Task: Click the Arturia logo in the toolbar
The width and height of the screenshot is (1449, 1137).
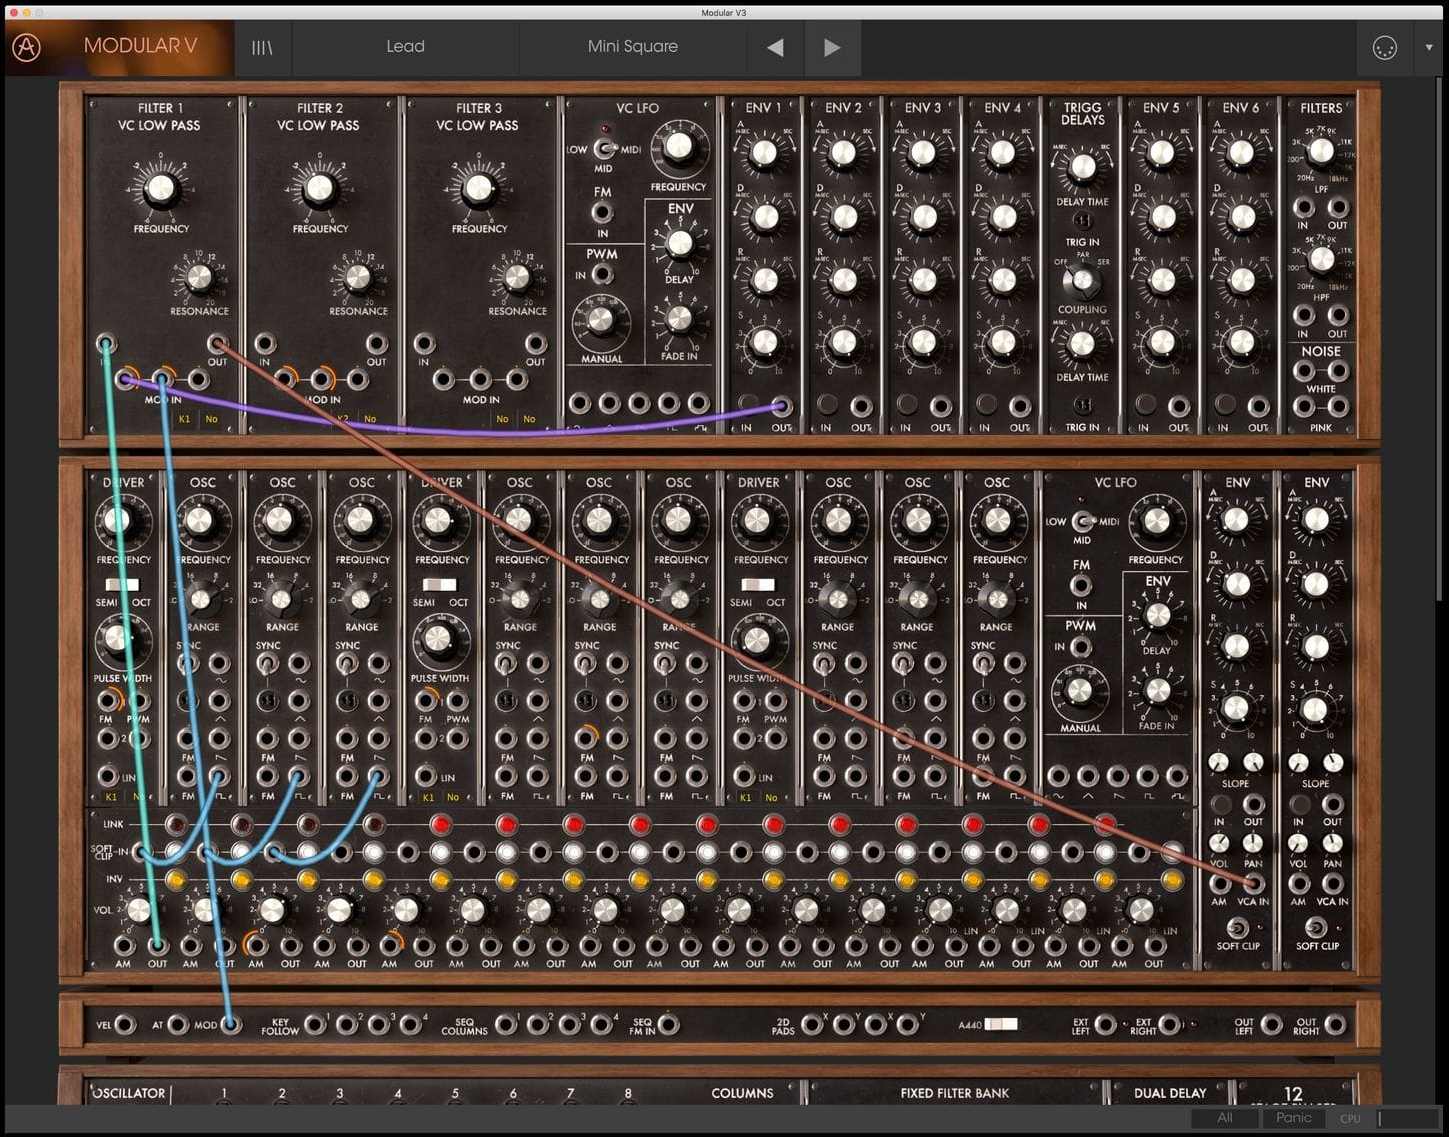Action: click(x=27, y=47)
